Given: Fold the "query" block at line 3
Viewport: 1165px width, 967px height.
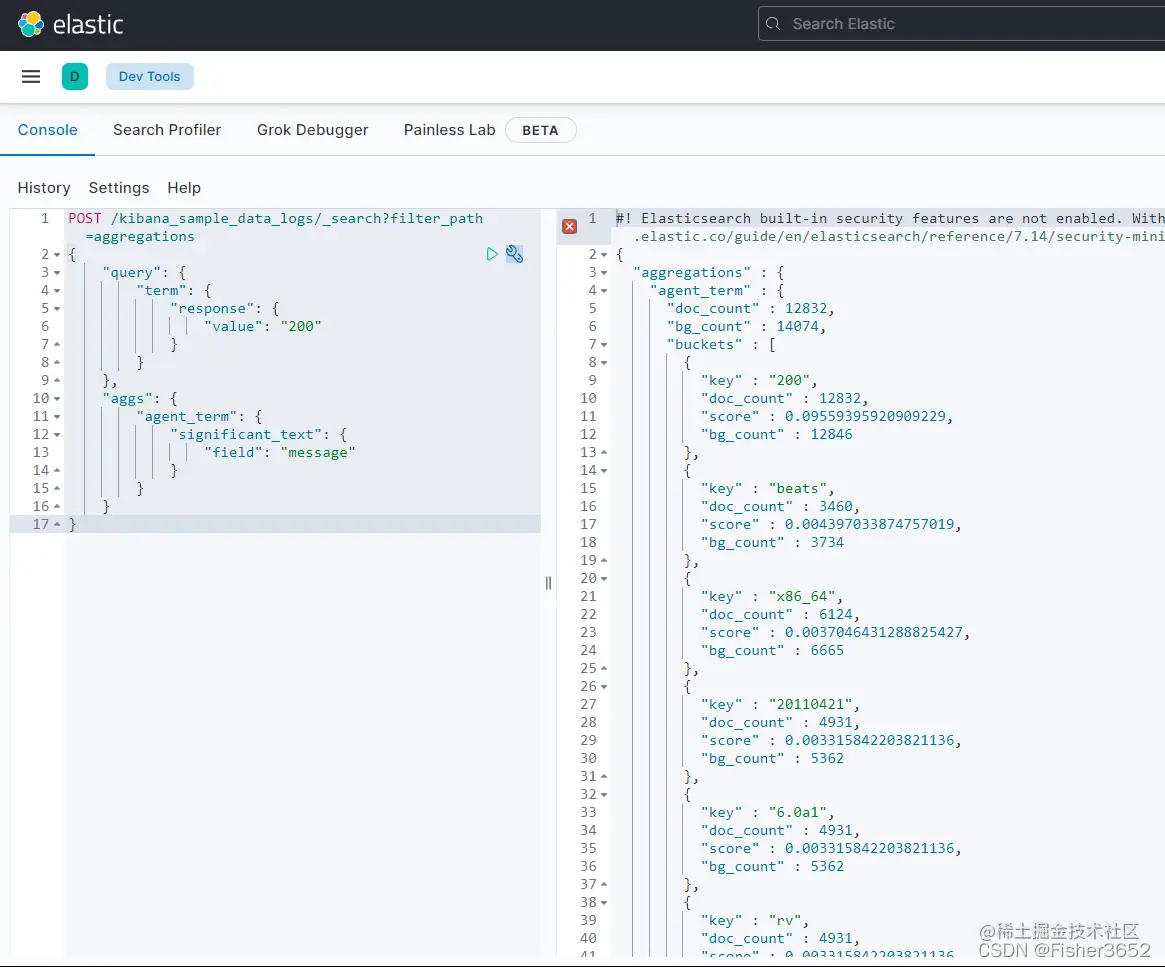Looking at the screenshot, I should [57, 273].
